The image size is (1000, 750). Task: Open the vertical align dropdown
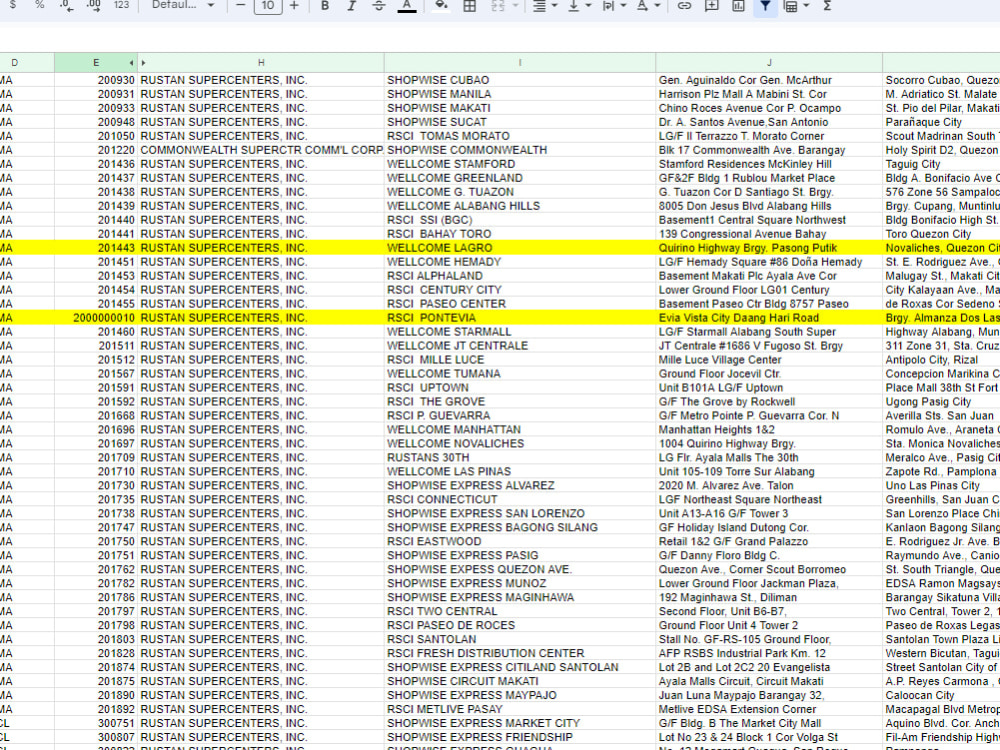point(579,6)
